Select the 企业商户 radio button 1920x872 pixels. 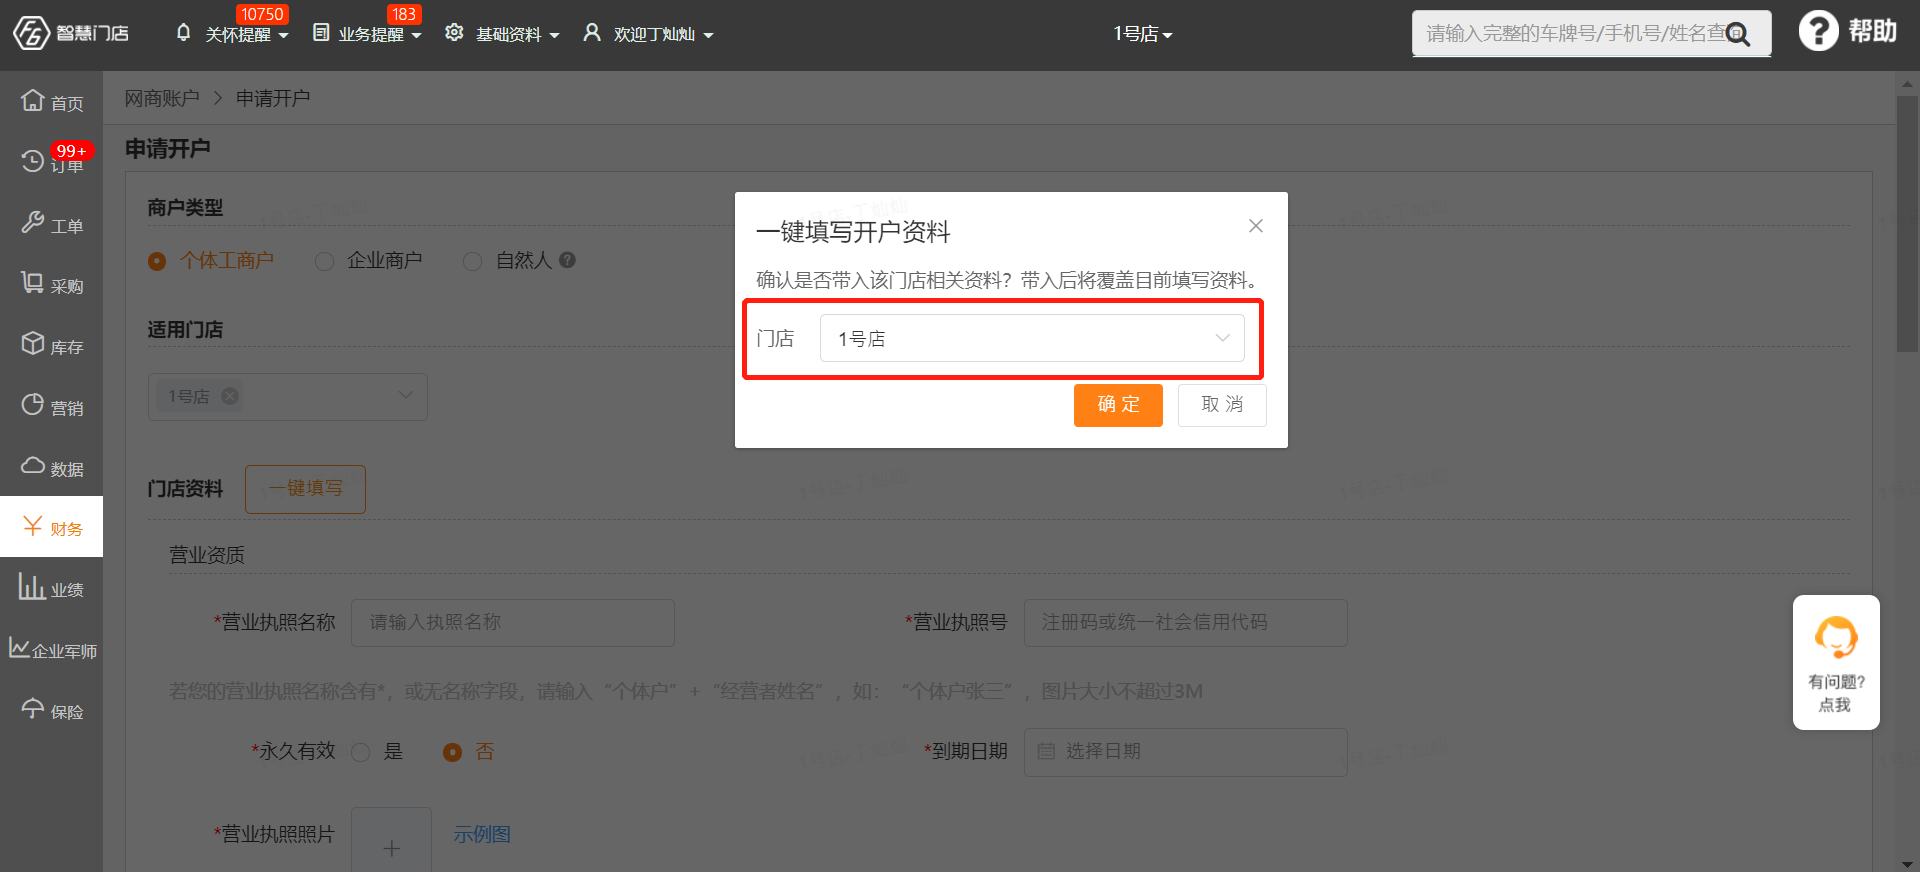point(324,261)
